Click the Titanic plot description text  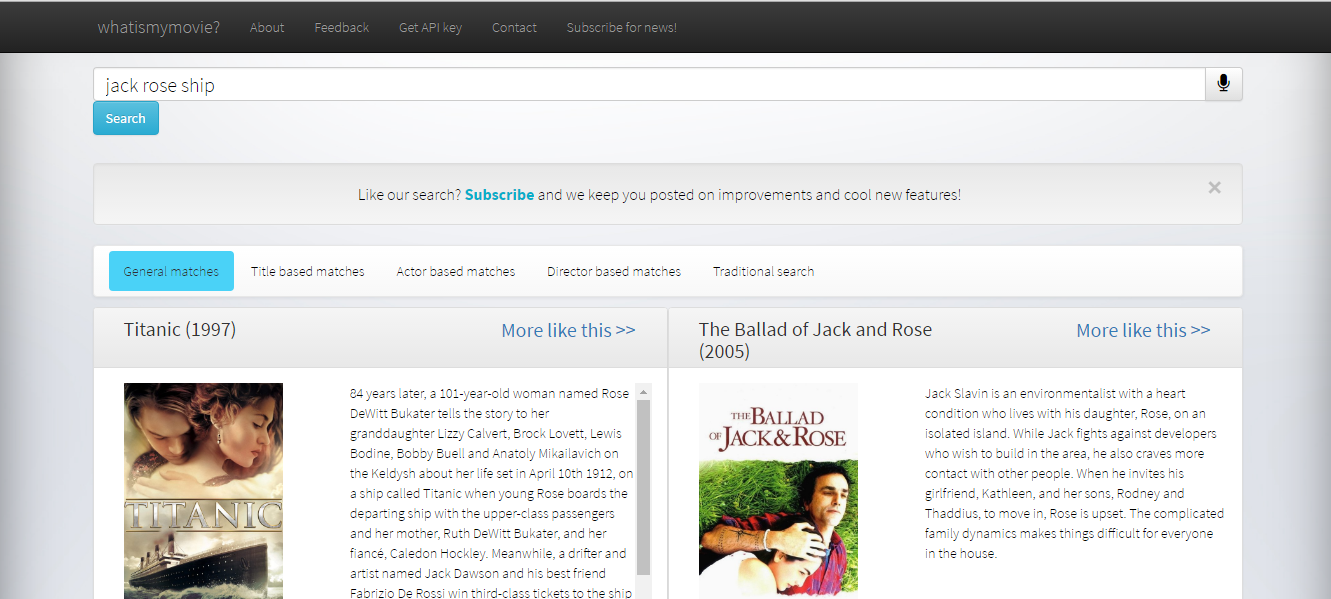tap(492, 492)
